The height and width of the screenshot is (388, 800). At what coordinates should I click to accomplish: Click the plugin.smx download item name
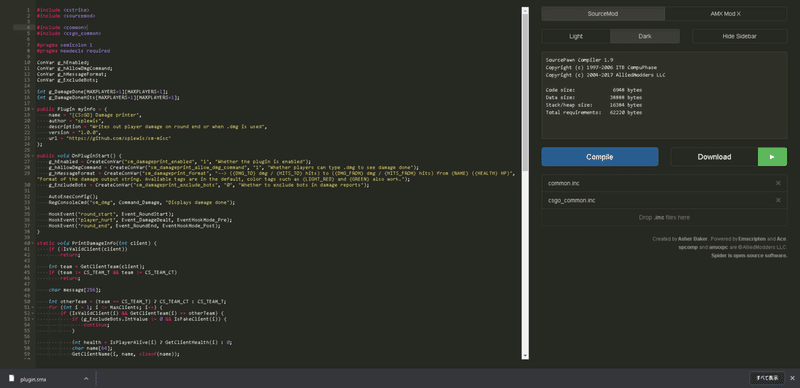[33, 379]
